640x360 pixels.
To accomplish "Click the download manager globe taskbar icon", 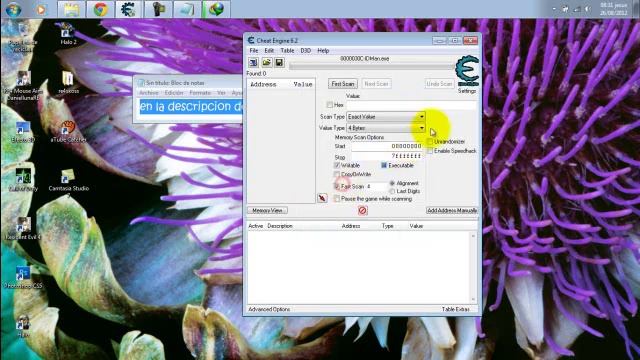I will coord(216,9).
